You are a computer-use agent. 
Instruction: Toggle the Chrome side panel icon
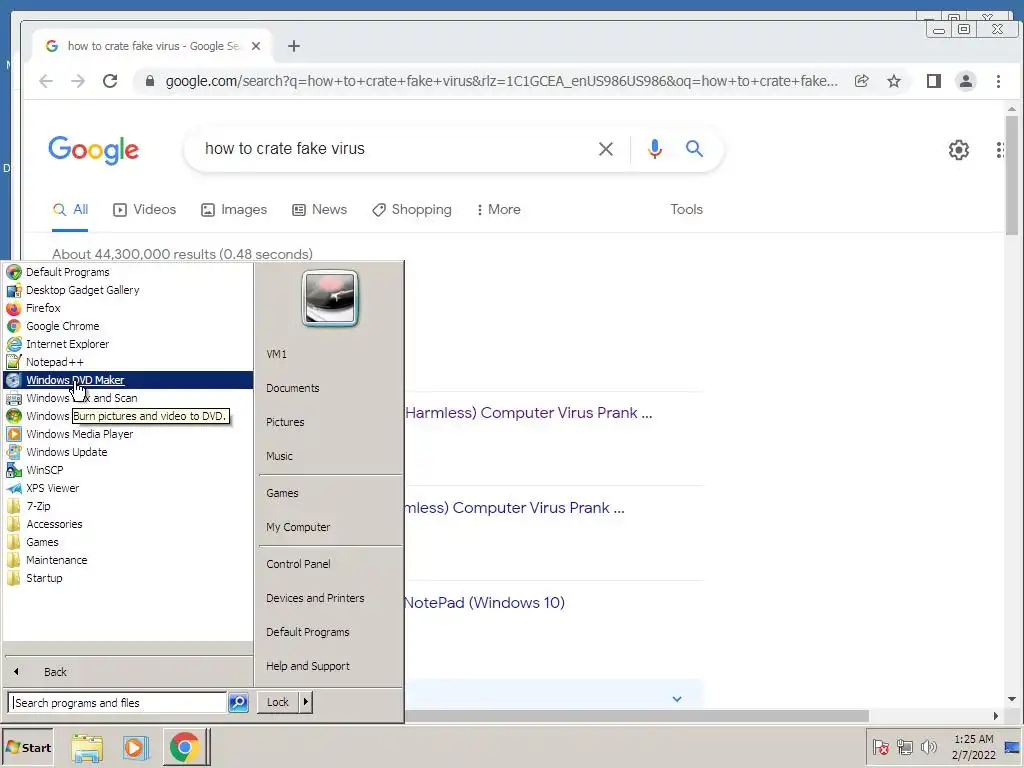coord(934,81)
